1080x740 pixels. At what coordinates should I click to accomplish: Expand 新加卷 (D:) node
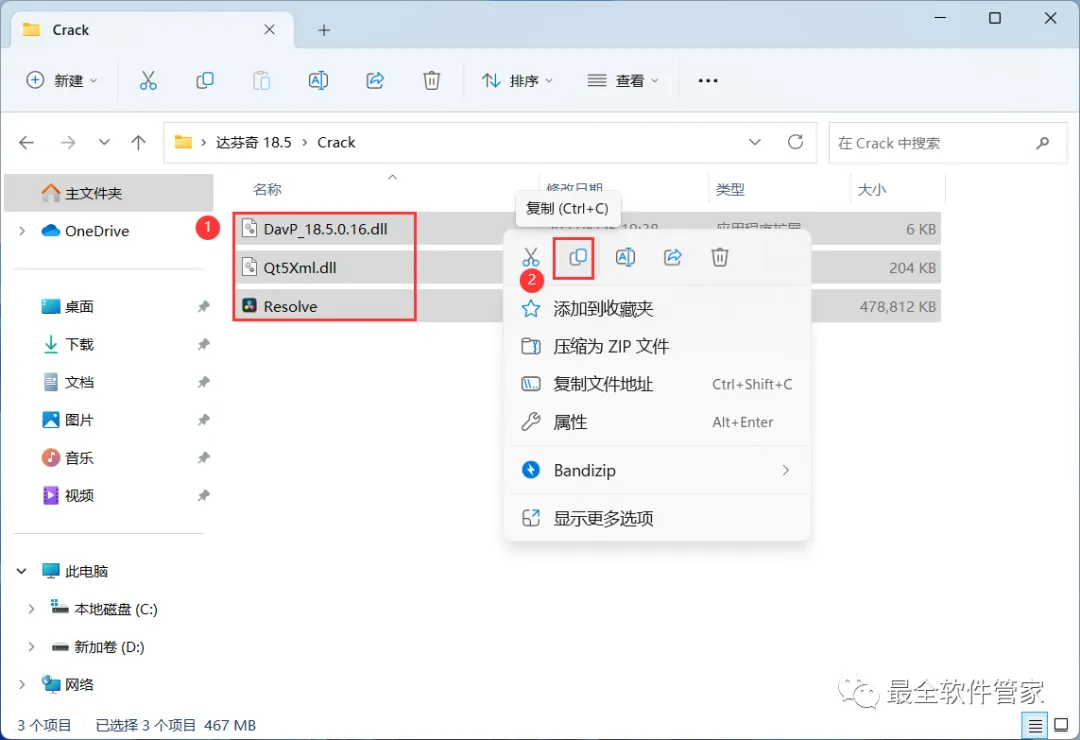(31, 647)
